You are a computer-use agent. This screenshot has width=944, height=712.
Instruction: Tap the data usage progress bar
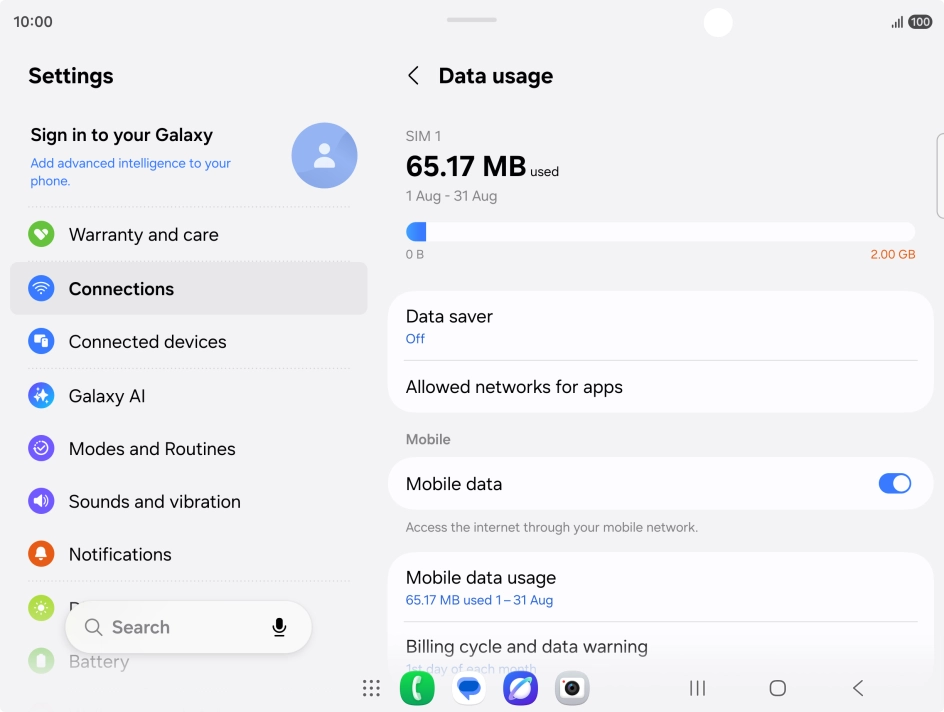(x=660, y=232)
